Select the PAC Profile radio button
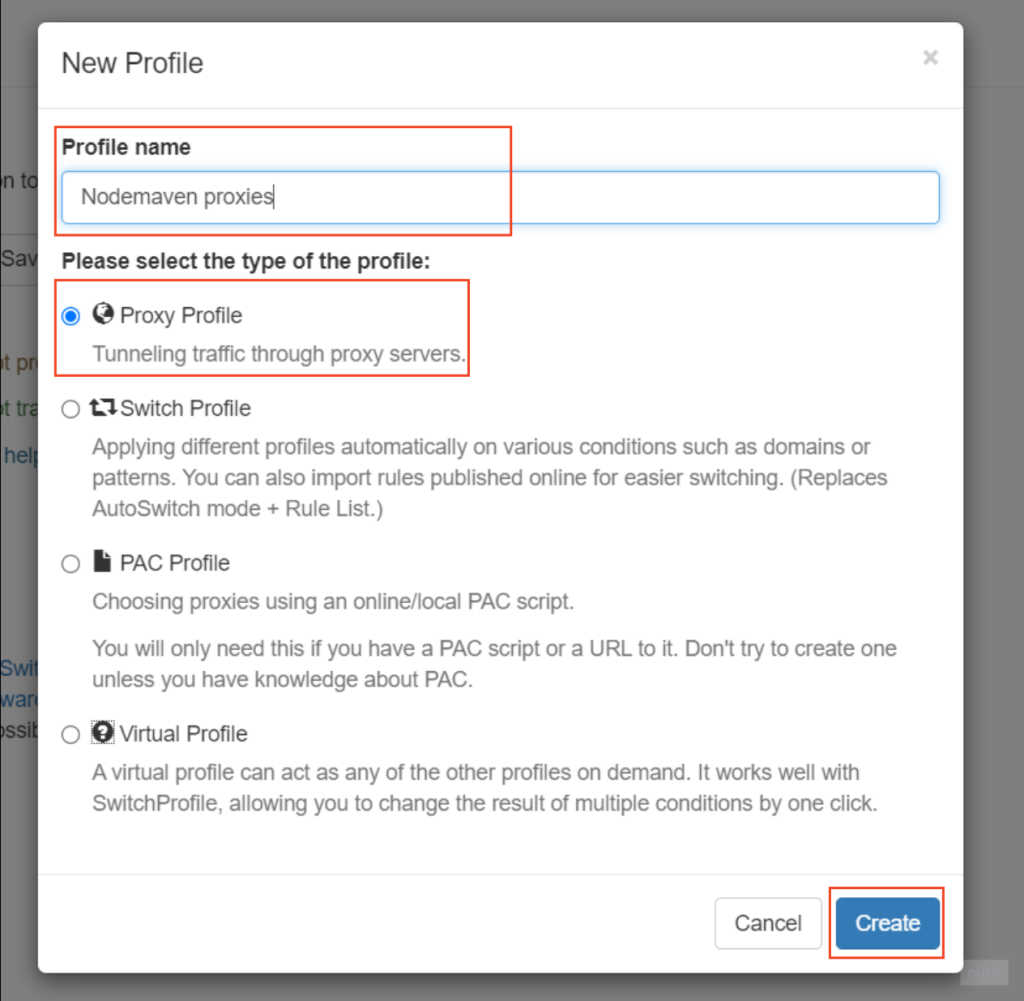 point(70,563)
